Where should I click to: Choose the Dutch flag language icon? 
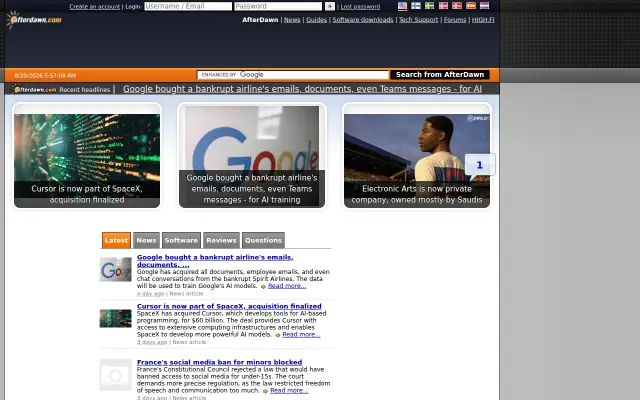tap(484, 6)
